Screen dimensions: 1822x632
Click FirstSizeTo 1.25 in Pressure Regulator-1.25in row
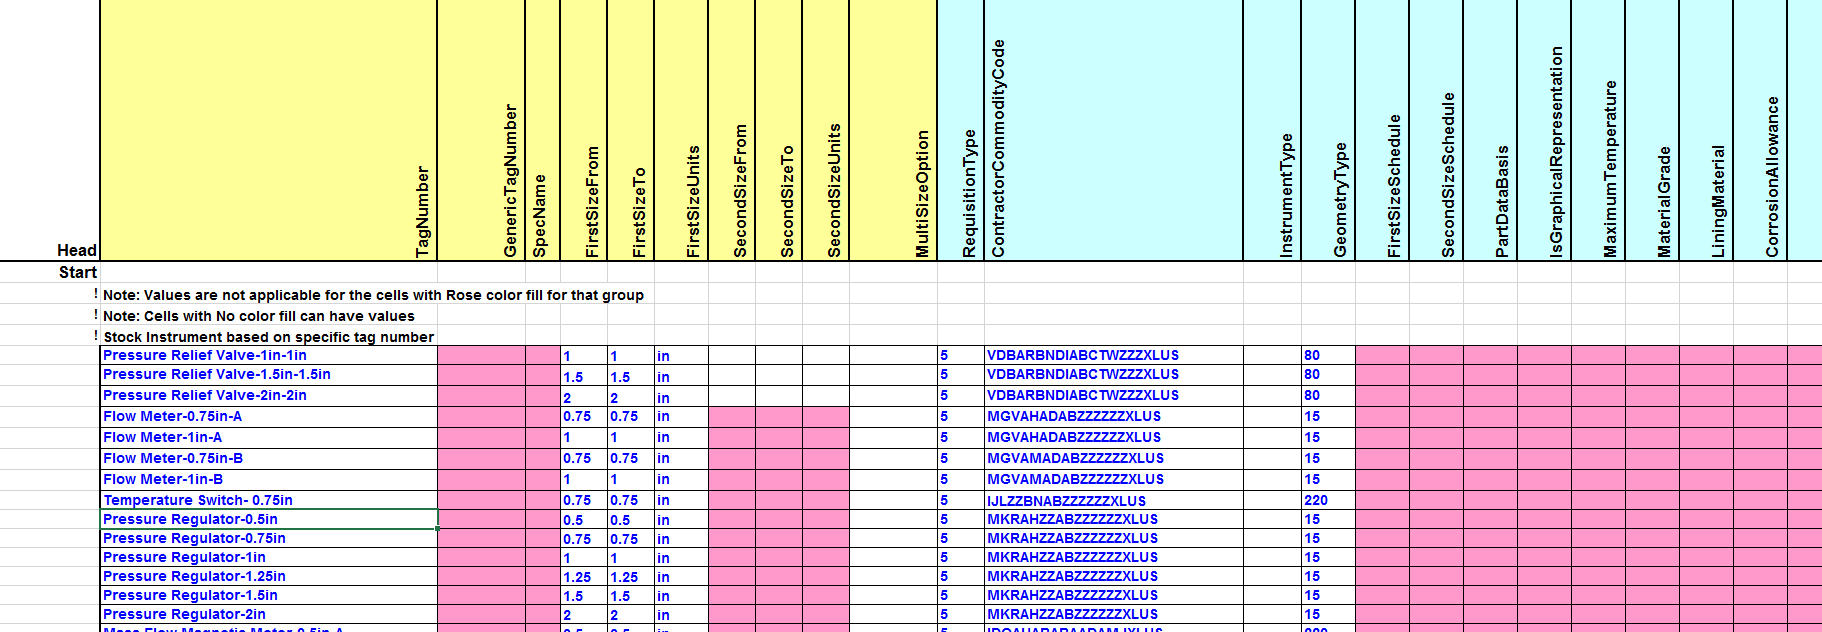[631, 576]
